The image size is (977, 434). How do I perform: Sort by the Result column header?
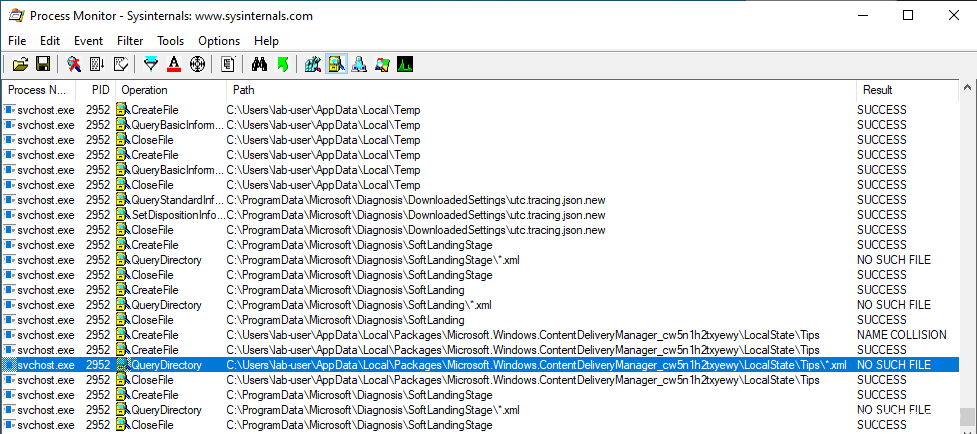pos(907,90)
